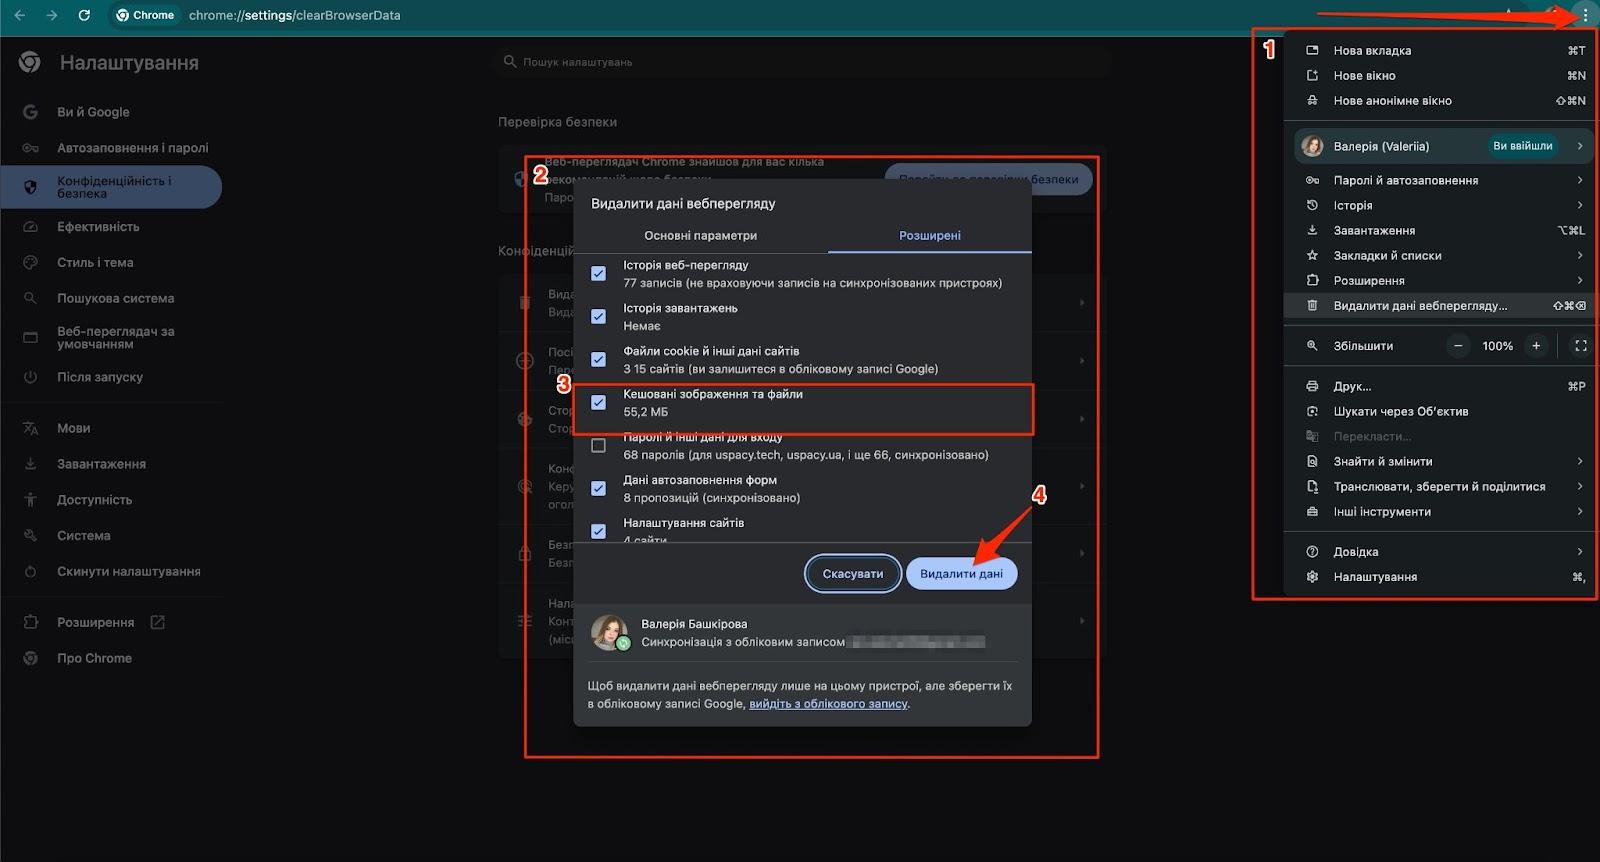Check Паролі й інші дані для входу checkbox

598,446
